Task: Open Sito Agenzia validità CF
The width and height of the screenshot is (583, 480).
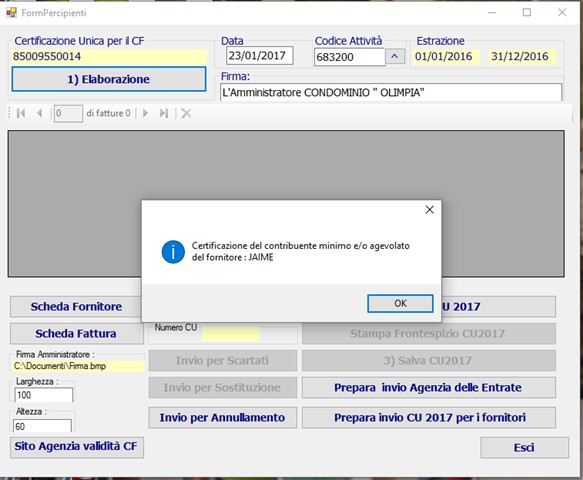Action: (x=76, y=446)
